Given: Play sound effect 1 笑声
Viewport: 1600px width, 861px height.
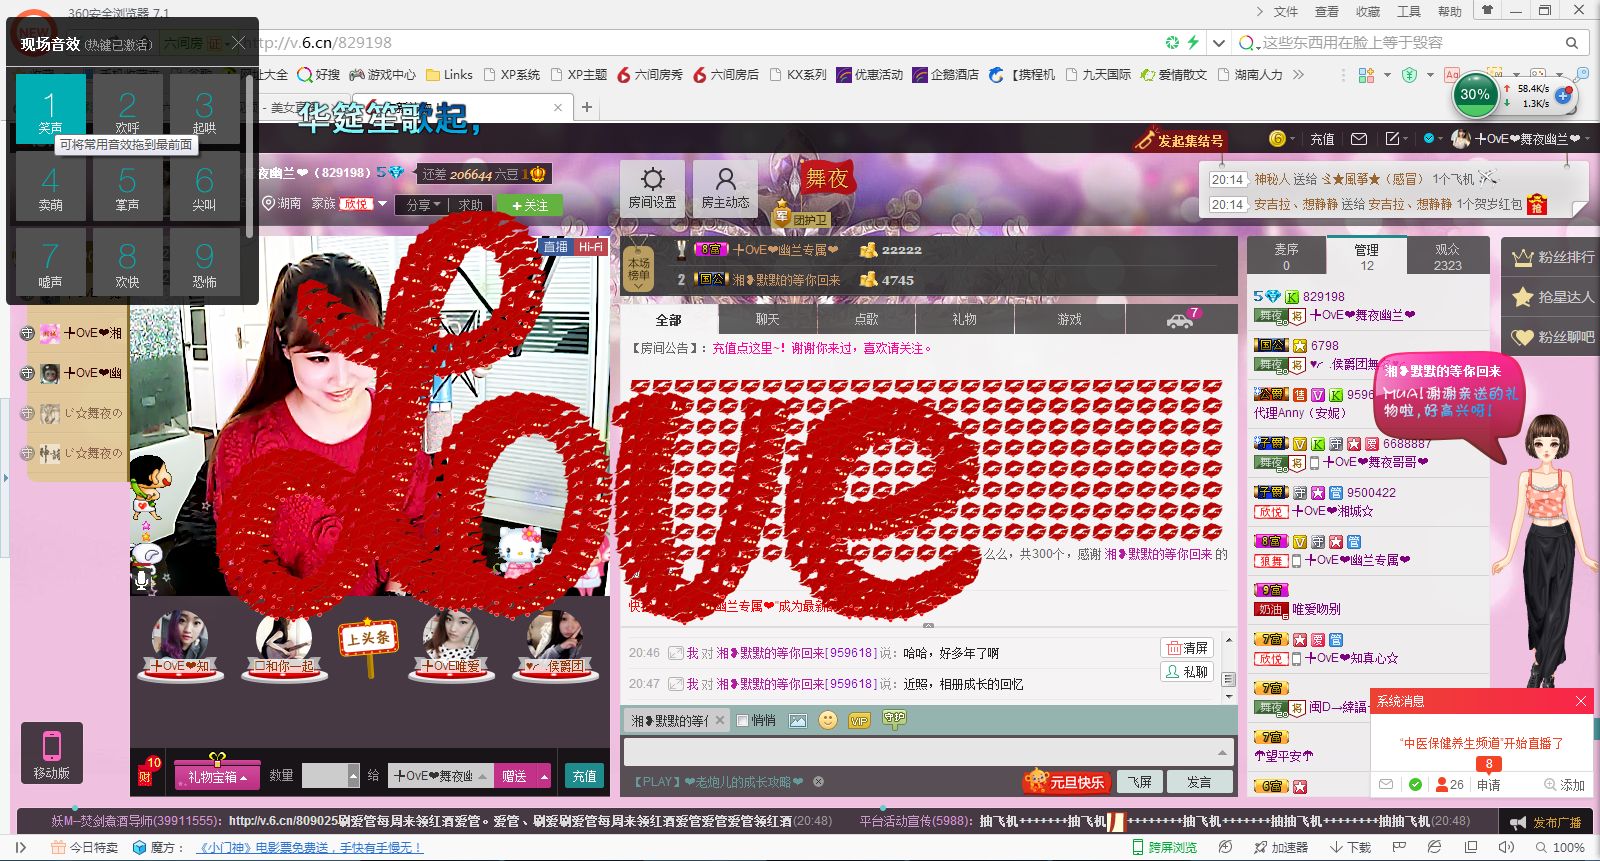Looking at the screenshot, I should coord(50,109).
